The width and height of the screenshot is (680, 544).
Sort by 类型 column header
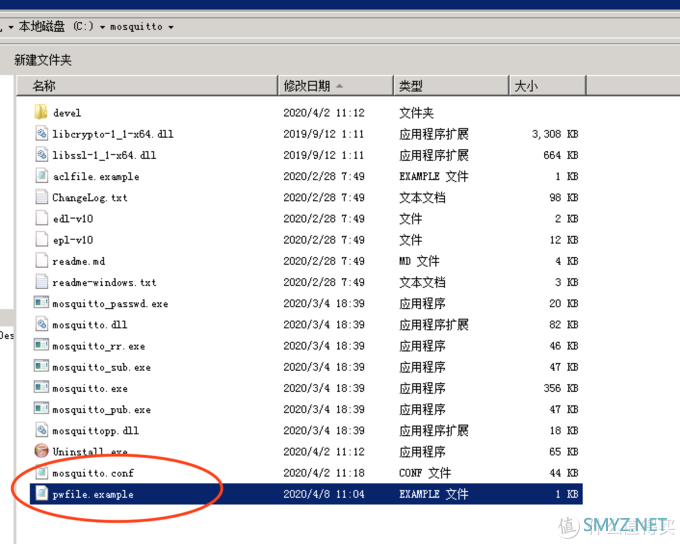451,85
